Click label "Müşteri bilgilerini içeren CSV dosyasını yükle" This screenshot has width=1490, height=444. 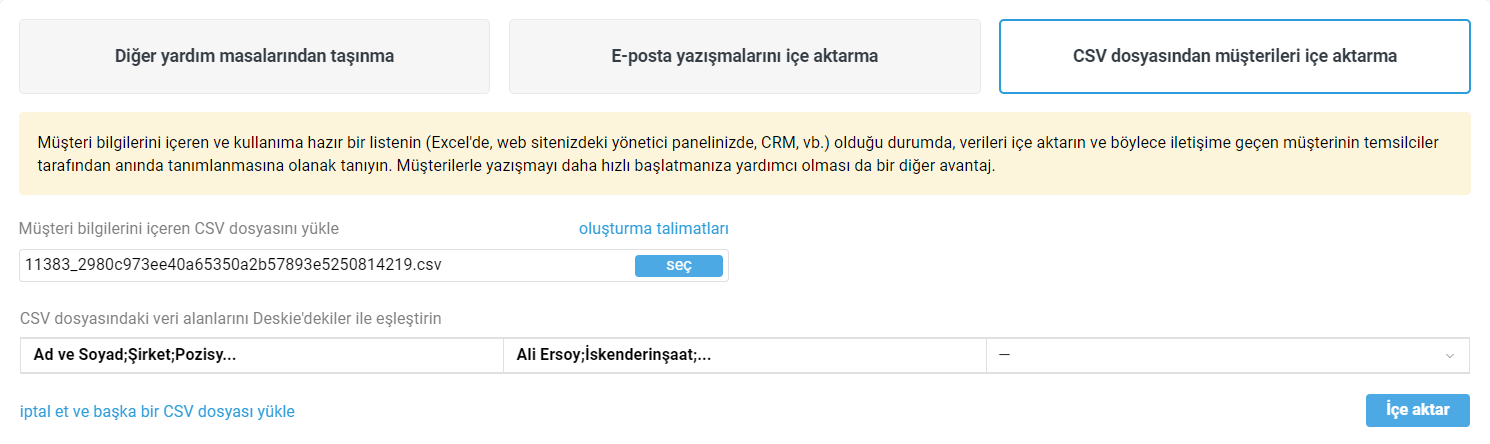tap(179, 229)
